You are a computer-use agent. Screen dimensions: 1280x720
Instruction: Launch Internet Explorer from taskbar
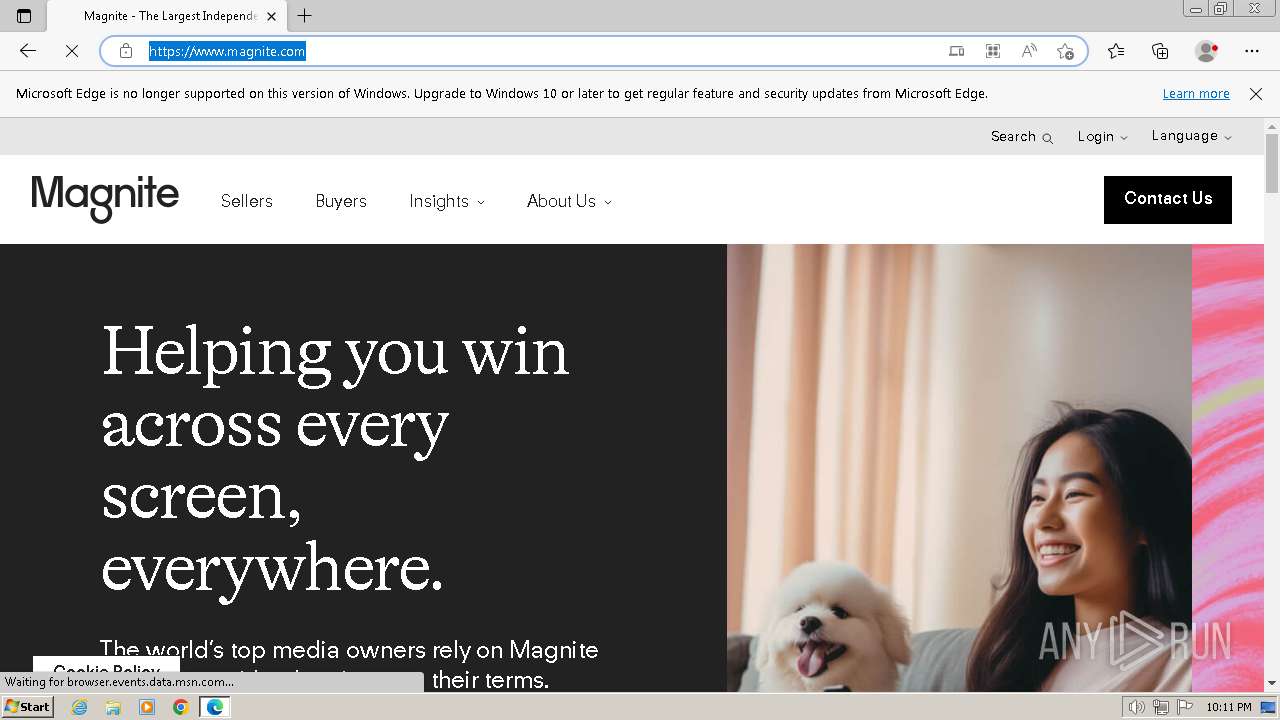click(80, 707)
